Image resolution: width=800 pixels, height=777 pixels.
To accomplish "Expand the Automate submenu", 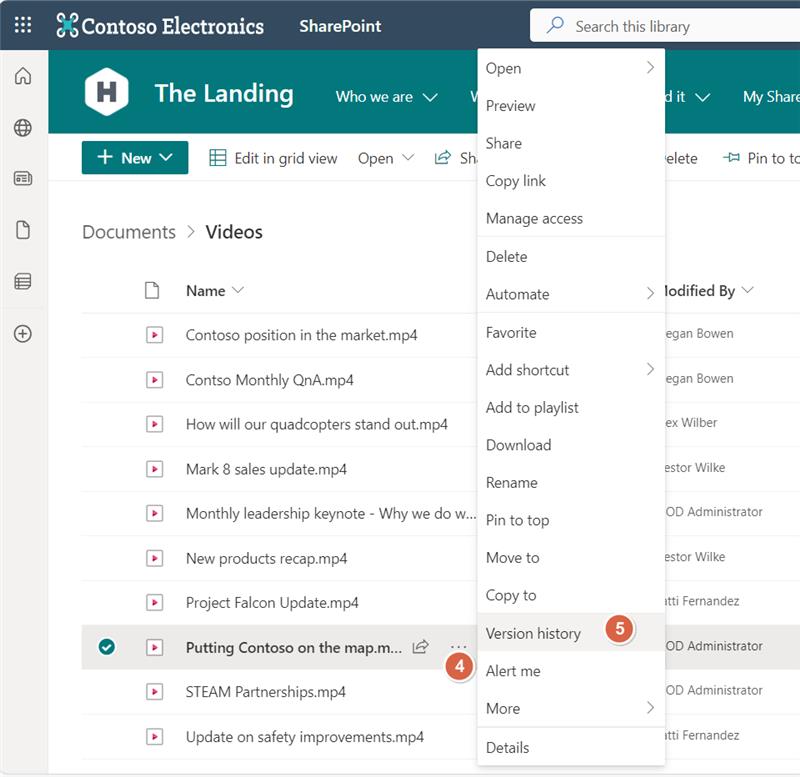I will coord(650,293).
